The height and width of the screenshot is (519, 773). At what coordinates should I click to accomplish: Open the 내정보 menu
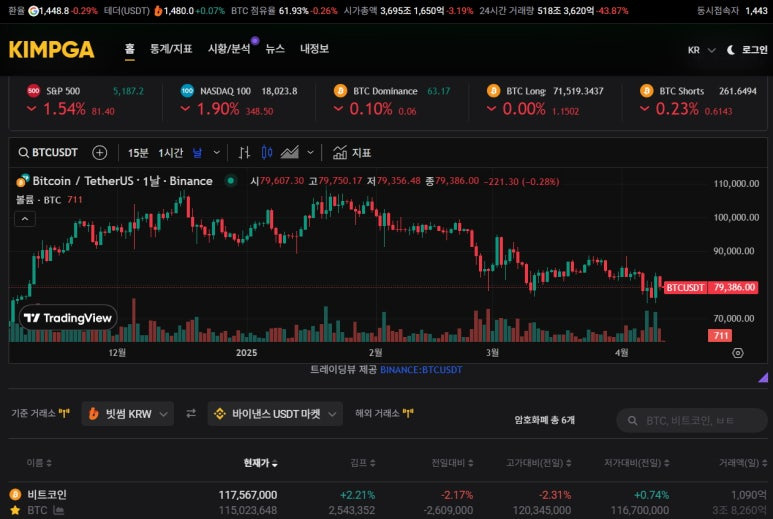[x=314, y=49]
